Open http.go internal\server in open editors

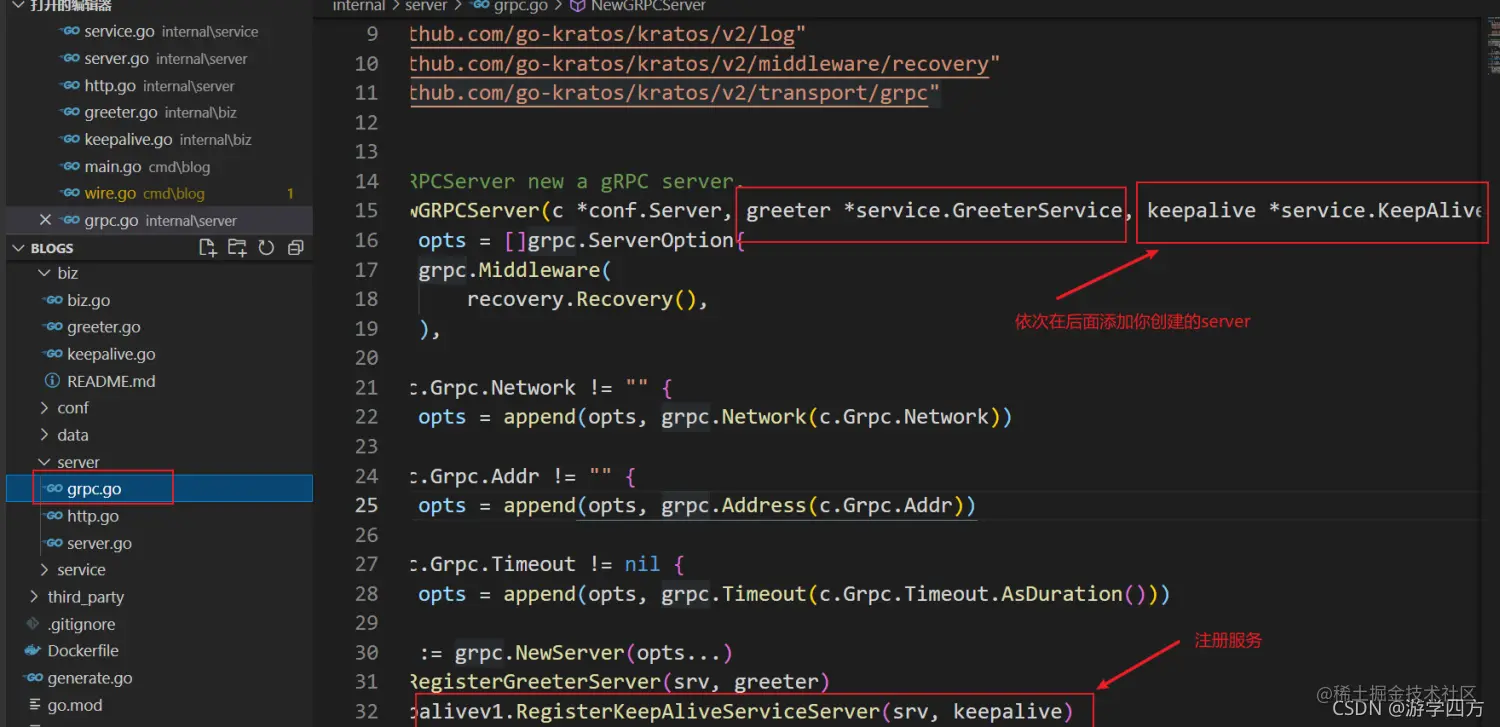tap(160, 85)
